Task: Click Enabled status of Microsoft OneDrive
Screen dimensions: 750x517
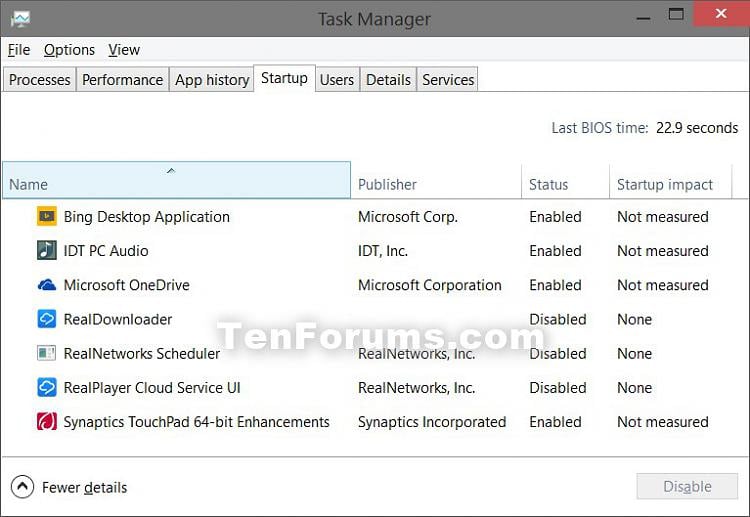Action: point(555,285)
